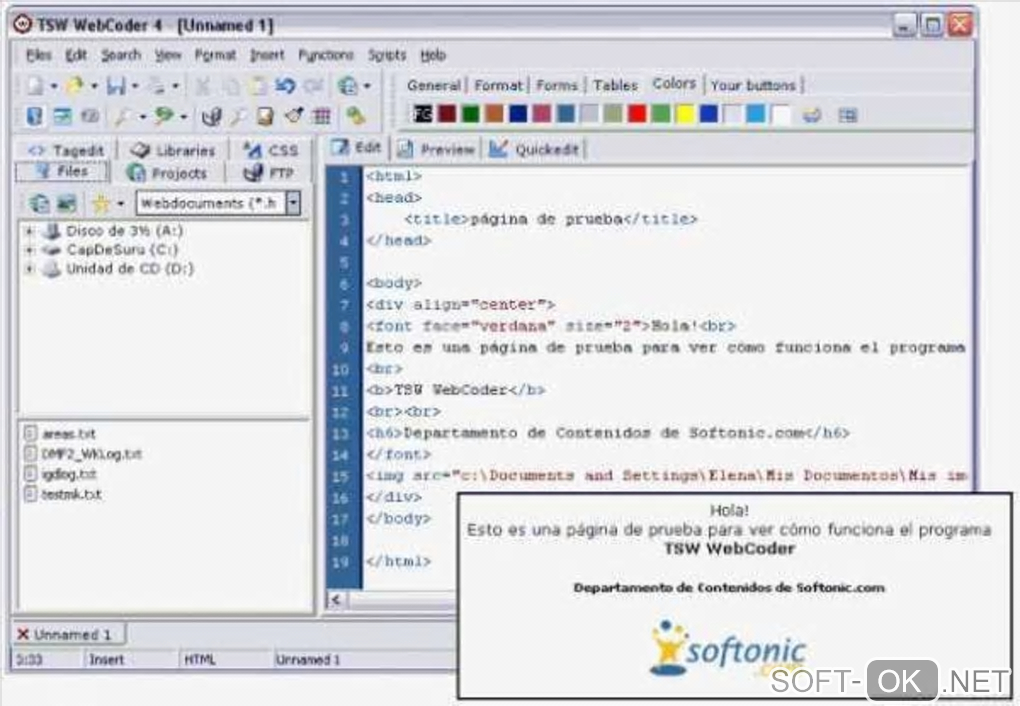The height and width of the screenshot is (706, 1020).
Task: Click the editor's left horizontal scroll arrow
Action: tap(336, 599)
